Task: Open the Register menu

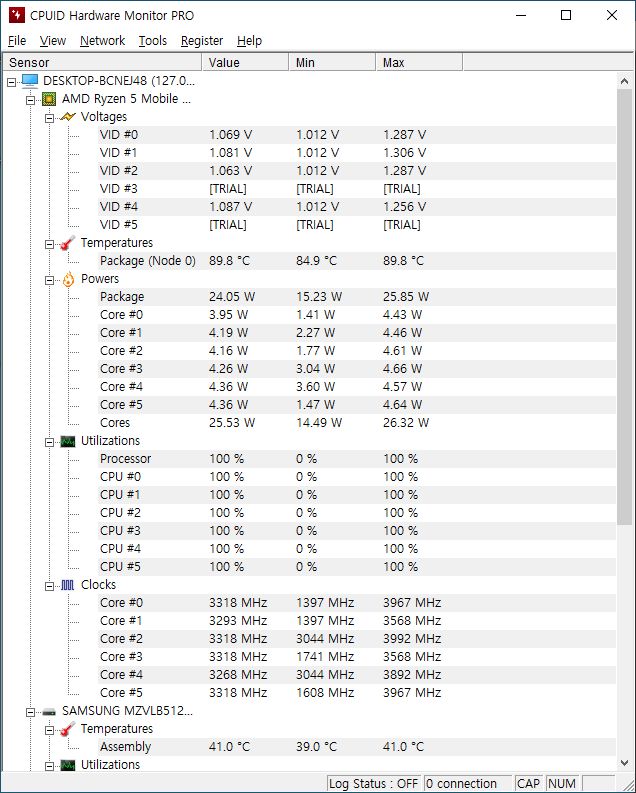Action: [202, 40]
